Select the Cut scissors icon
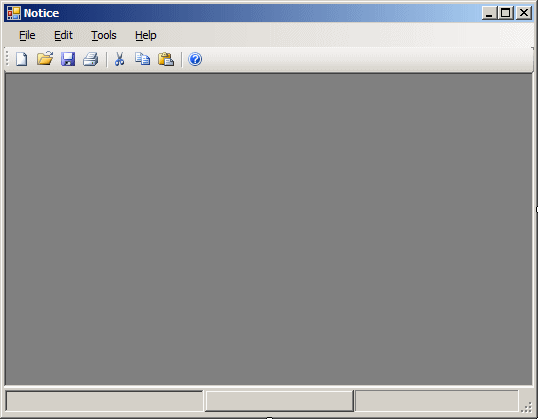 119,59
